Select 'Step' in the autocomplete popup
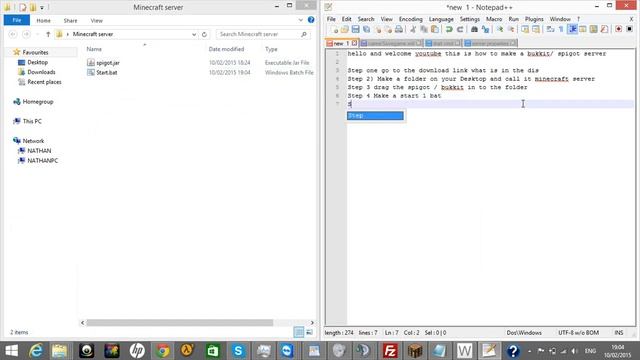Image resolution: width=640 pixels, height=360 pixels. pos(375,116)
